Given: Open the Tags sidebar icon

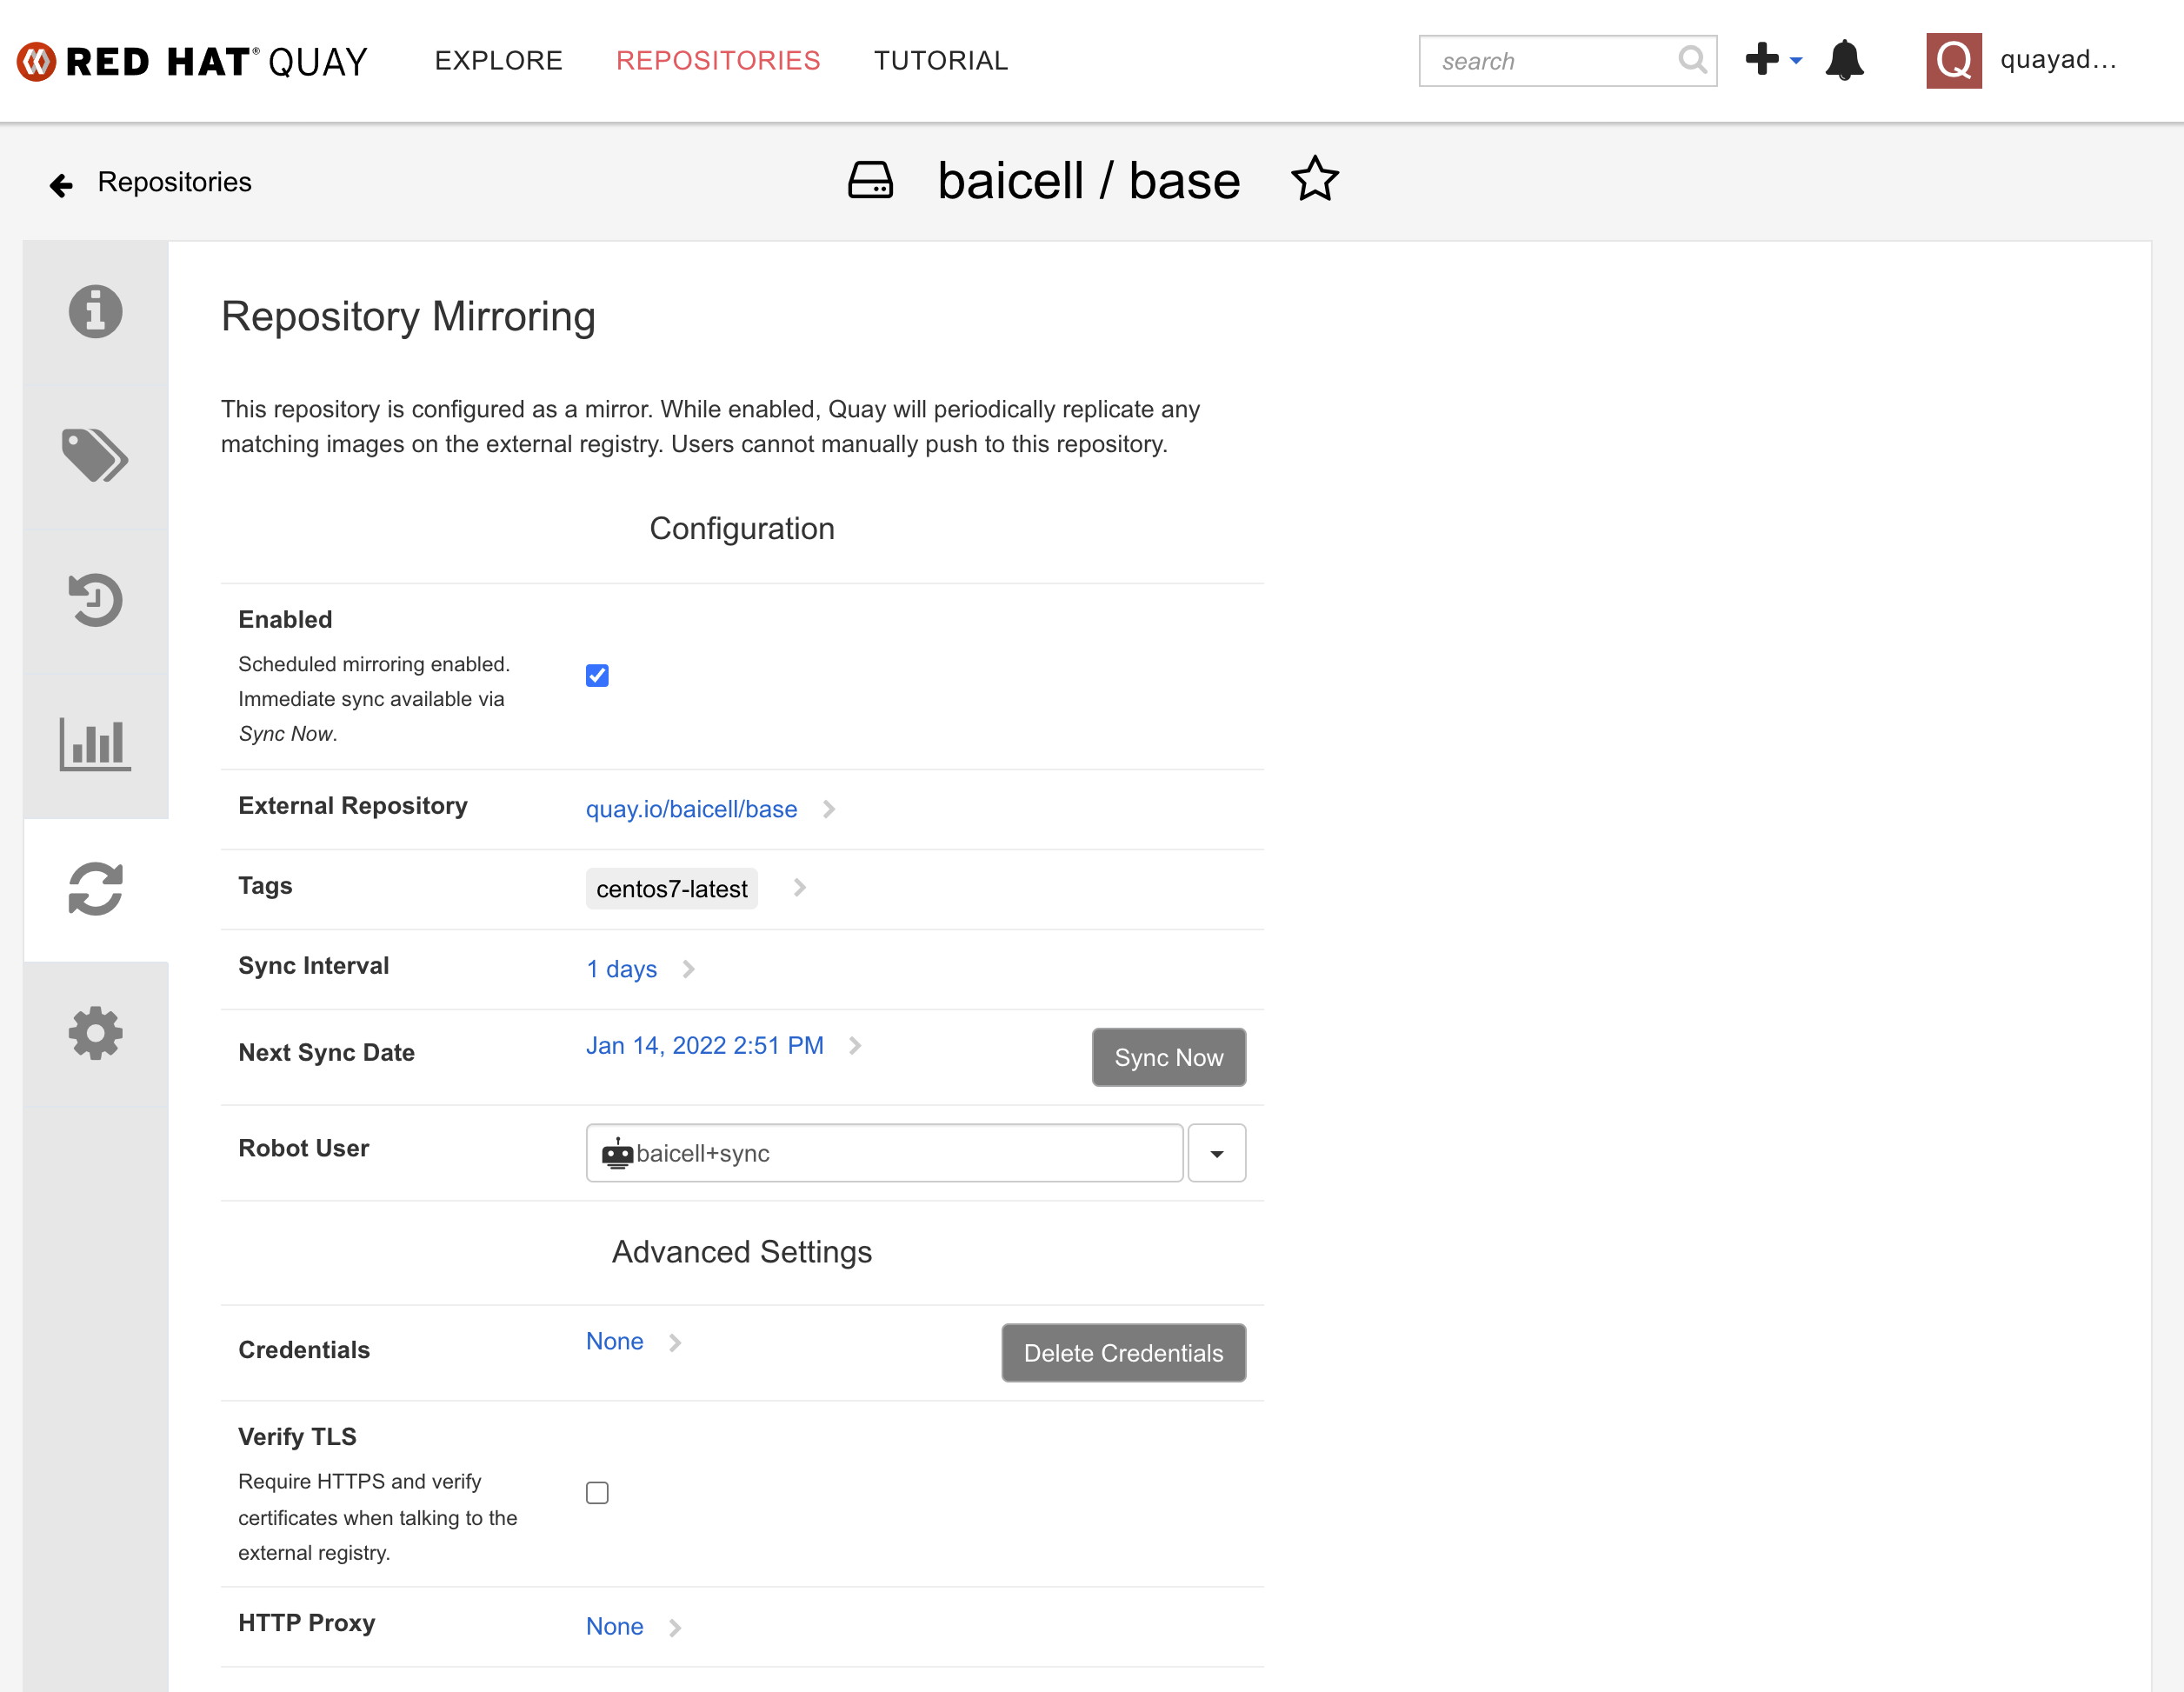Looking at the screenshot, I should click(x=95, y=456).
